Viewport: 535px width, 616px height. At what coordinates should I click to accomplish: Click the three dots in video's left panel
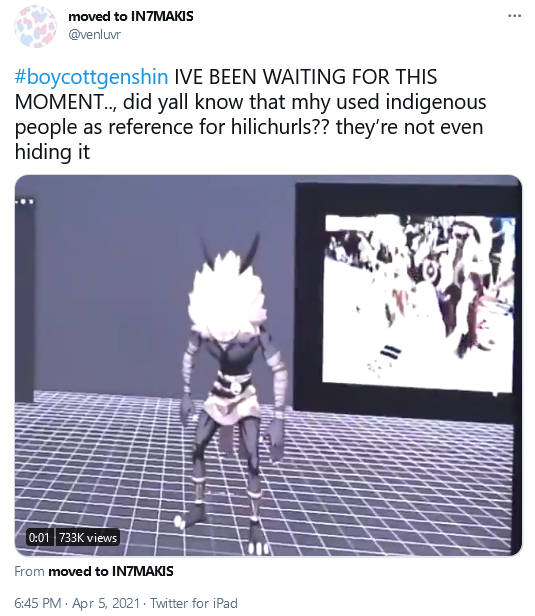(25, 202)
